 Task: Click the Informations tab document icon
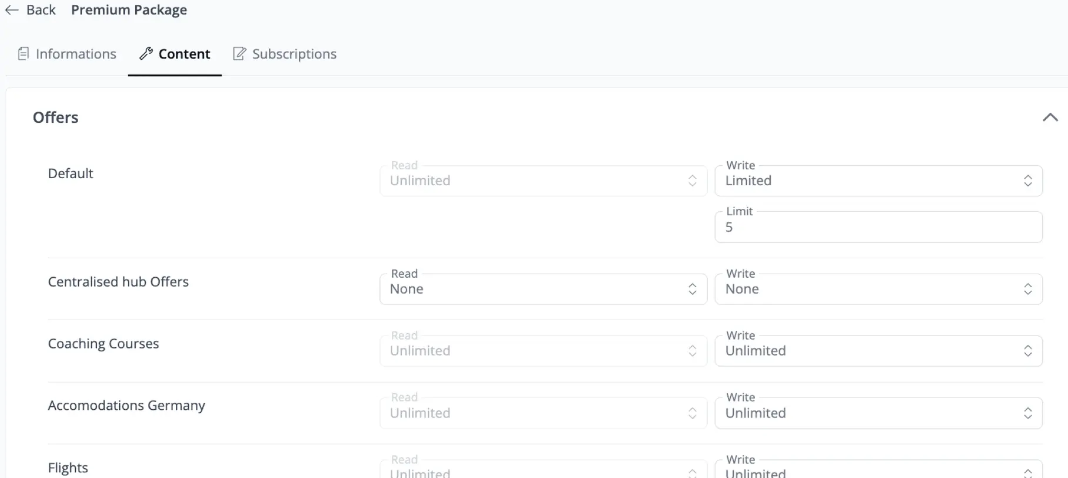[23, 54]
